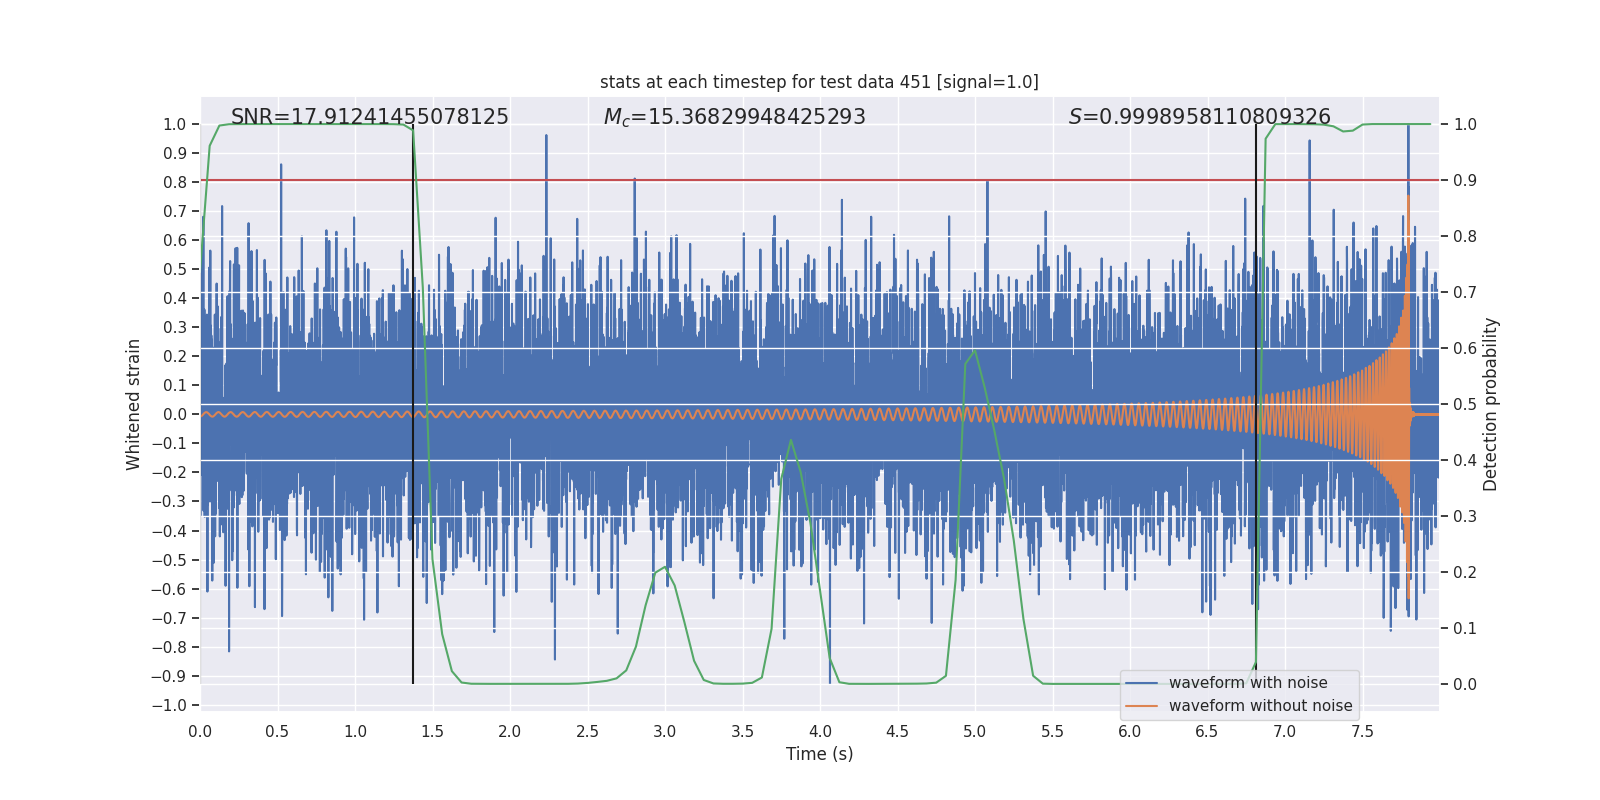Click the 0.3 tick on Whitened strain axis
Viewport: 1600px width, 800px height.
175,327
